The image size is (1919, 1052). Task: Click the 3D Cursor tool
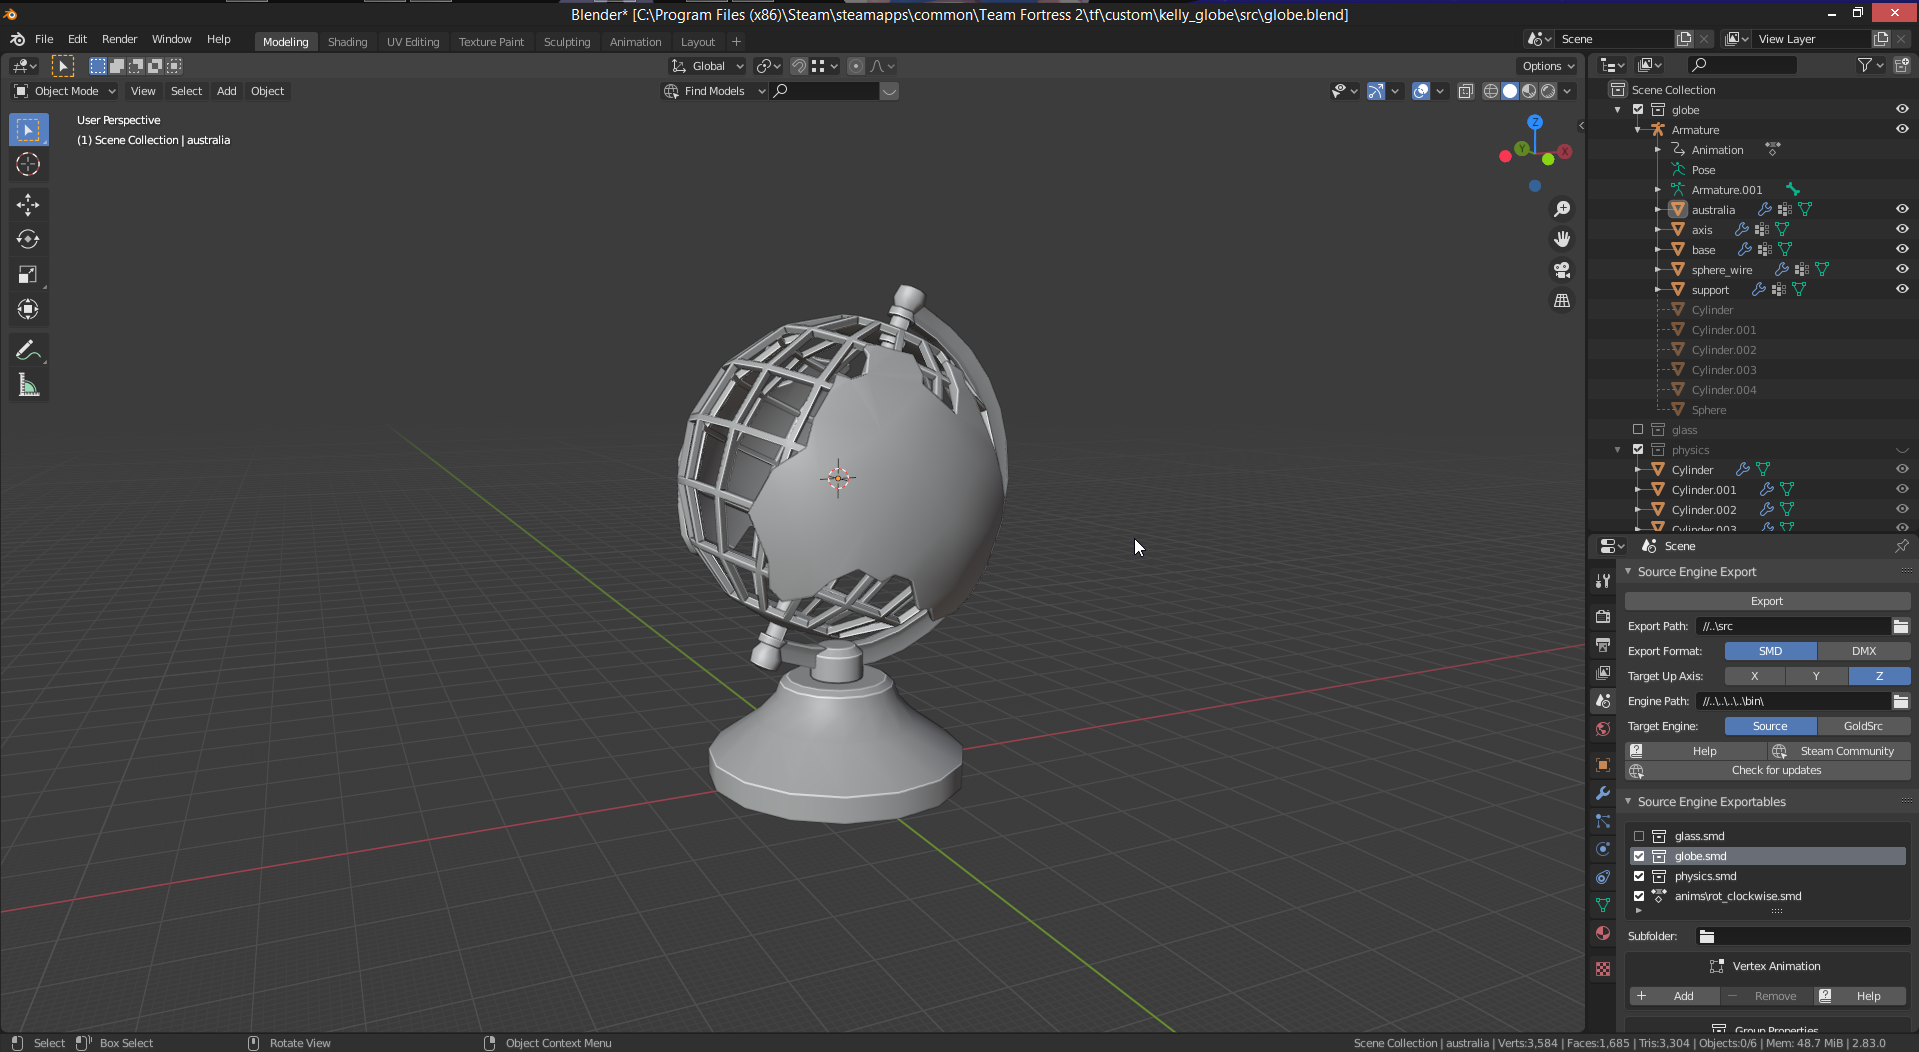[28, 165]
